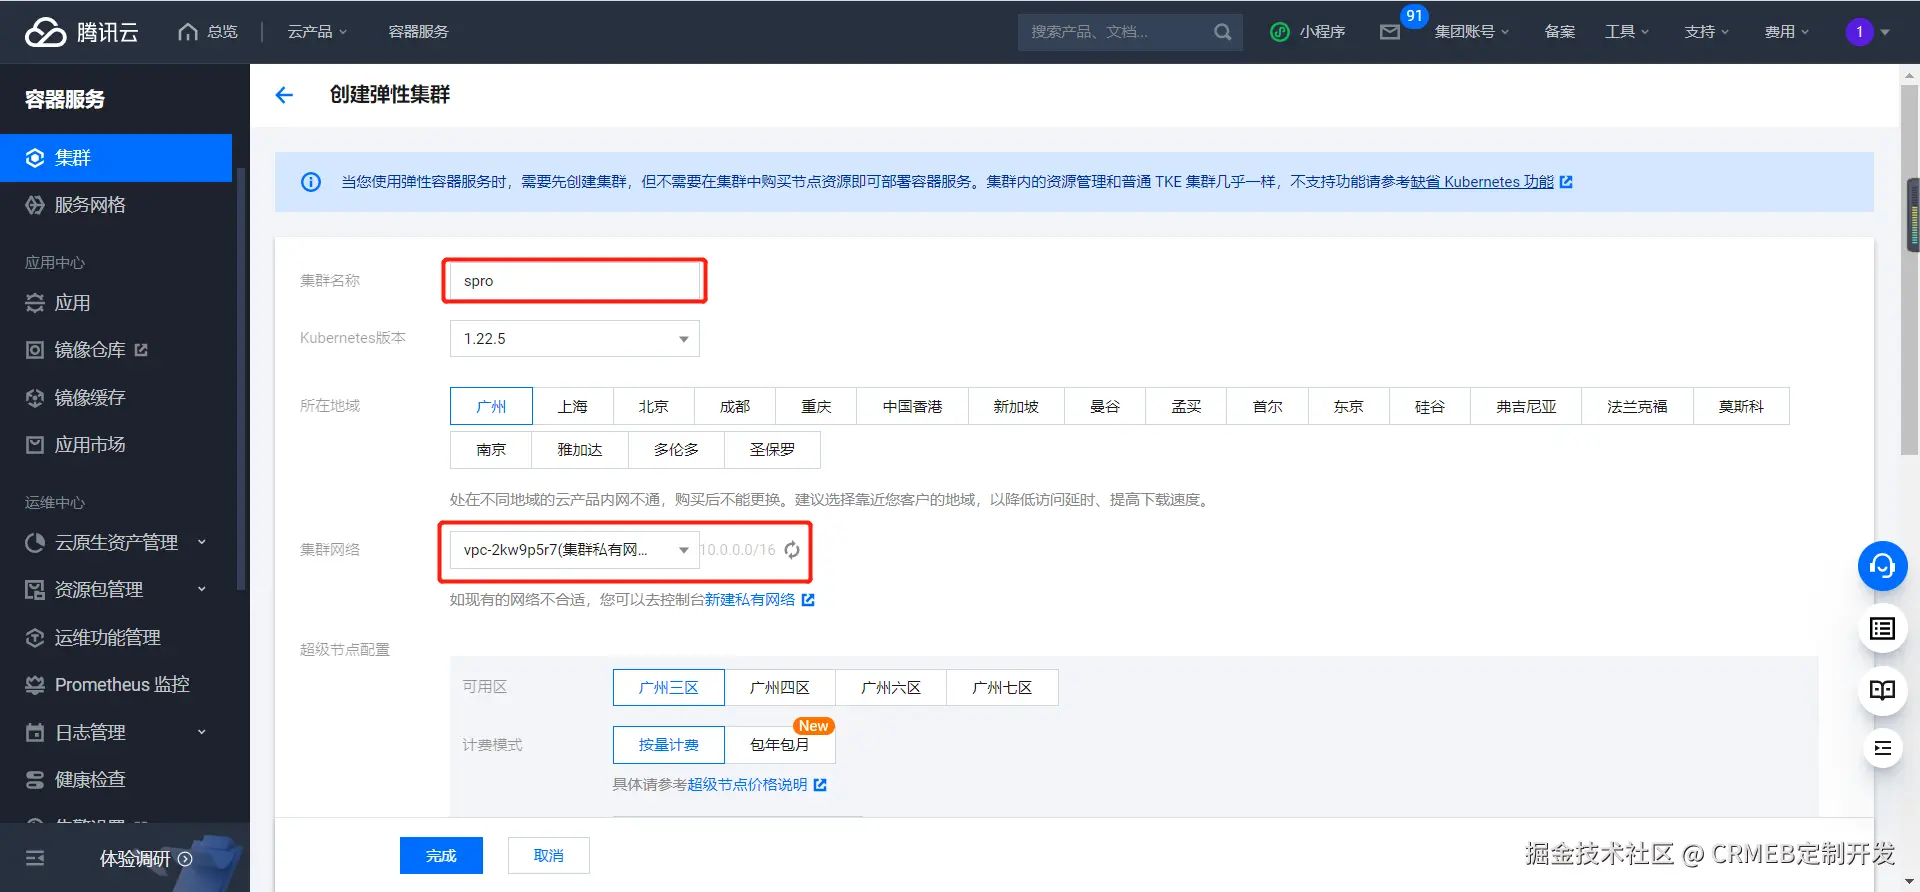The width and height of the screenshot is (1920, 892).
Task: Choose 包年包月 billing mode
Action: pyautogui.click(x=780, y=745)
